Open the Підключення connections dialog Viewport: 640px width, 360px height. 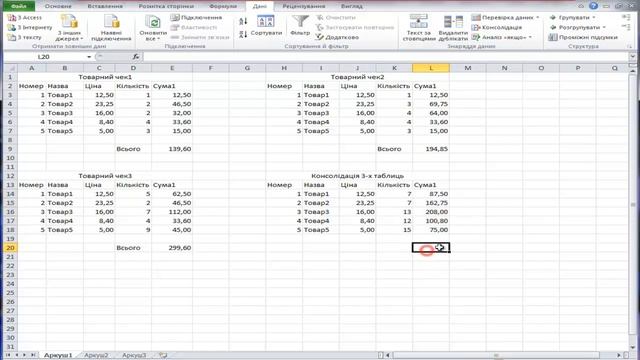[196, 18]
